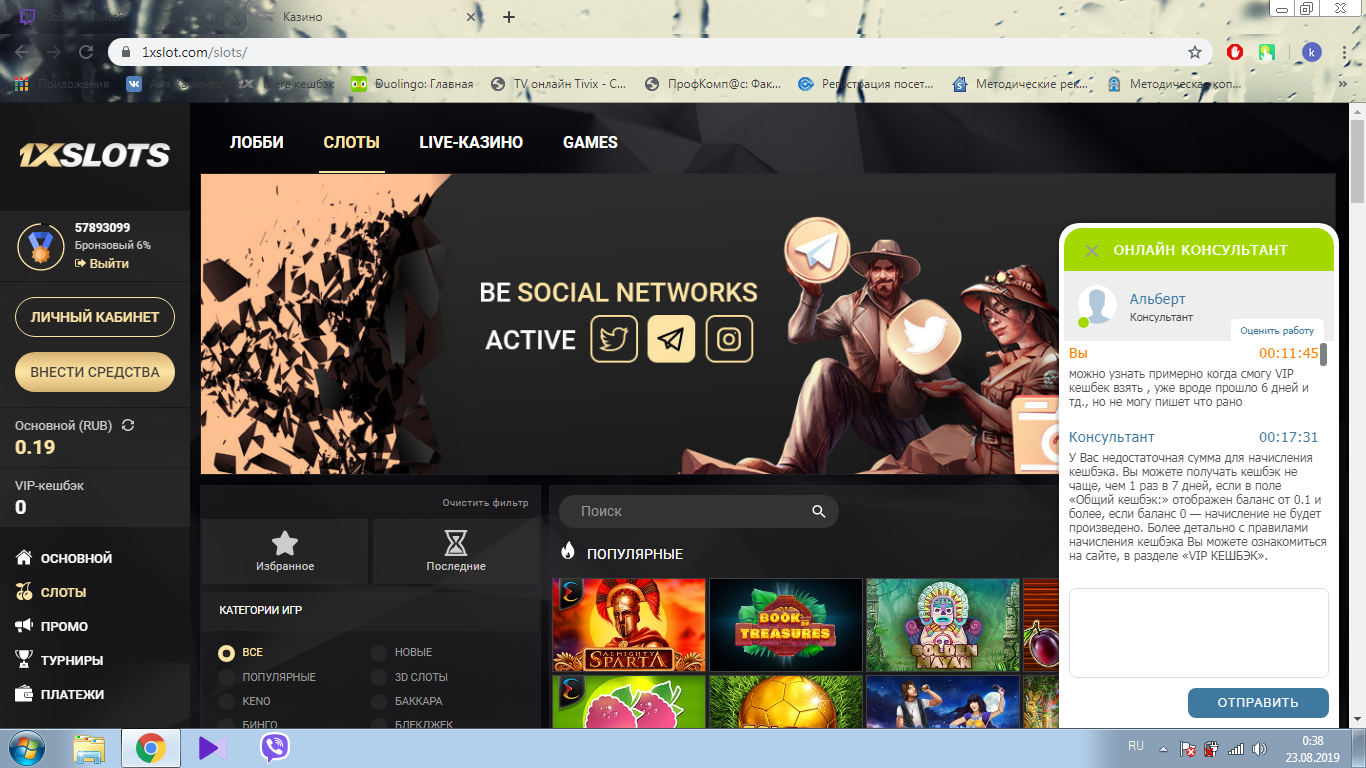Image resolution: width=1366 pixels, height=768 pixels.
Task: Show hidden system tray icons
Action: pos(1161,748)
